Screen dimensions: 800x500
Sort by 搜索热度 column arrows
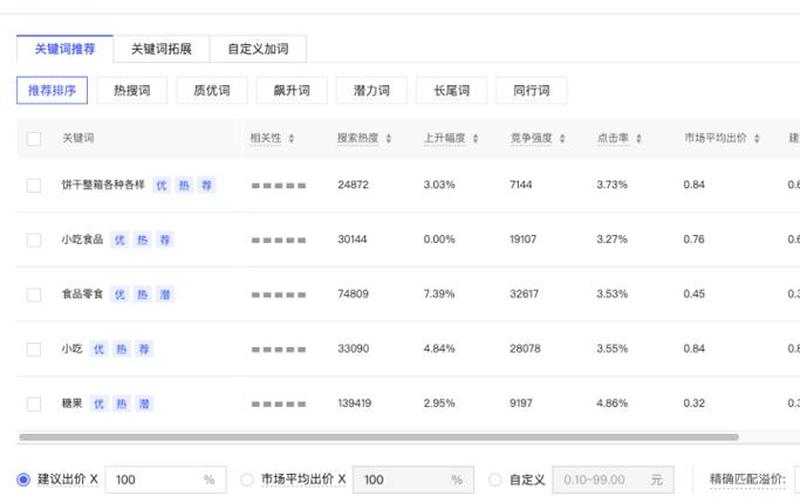(388, 139)
